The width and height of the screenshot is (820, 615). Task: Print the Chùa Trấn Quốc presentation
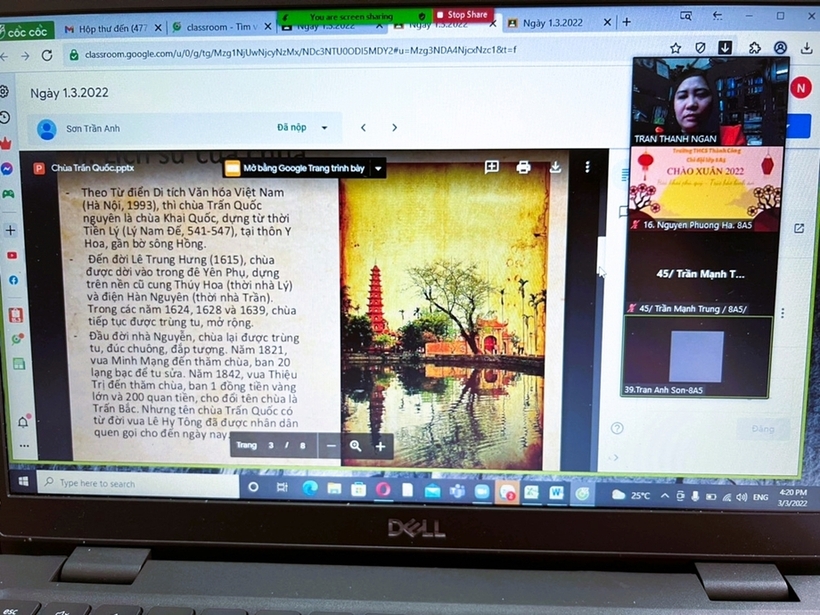click(x=523, y=168)
